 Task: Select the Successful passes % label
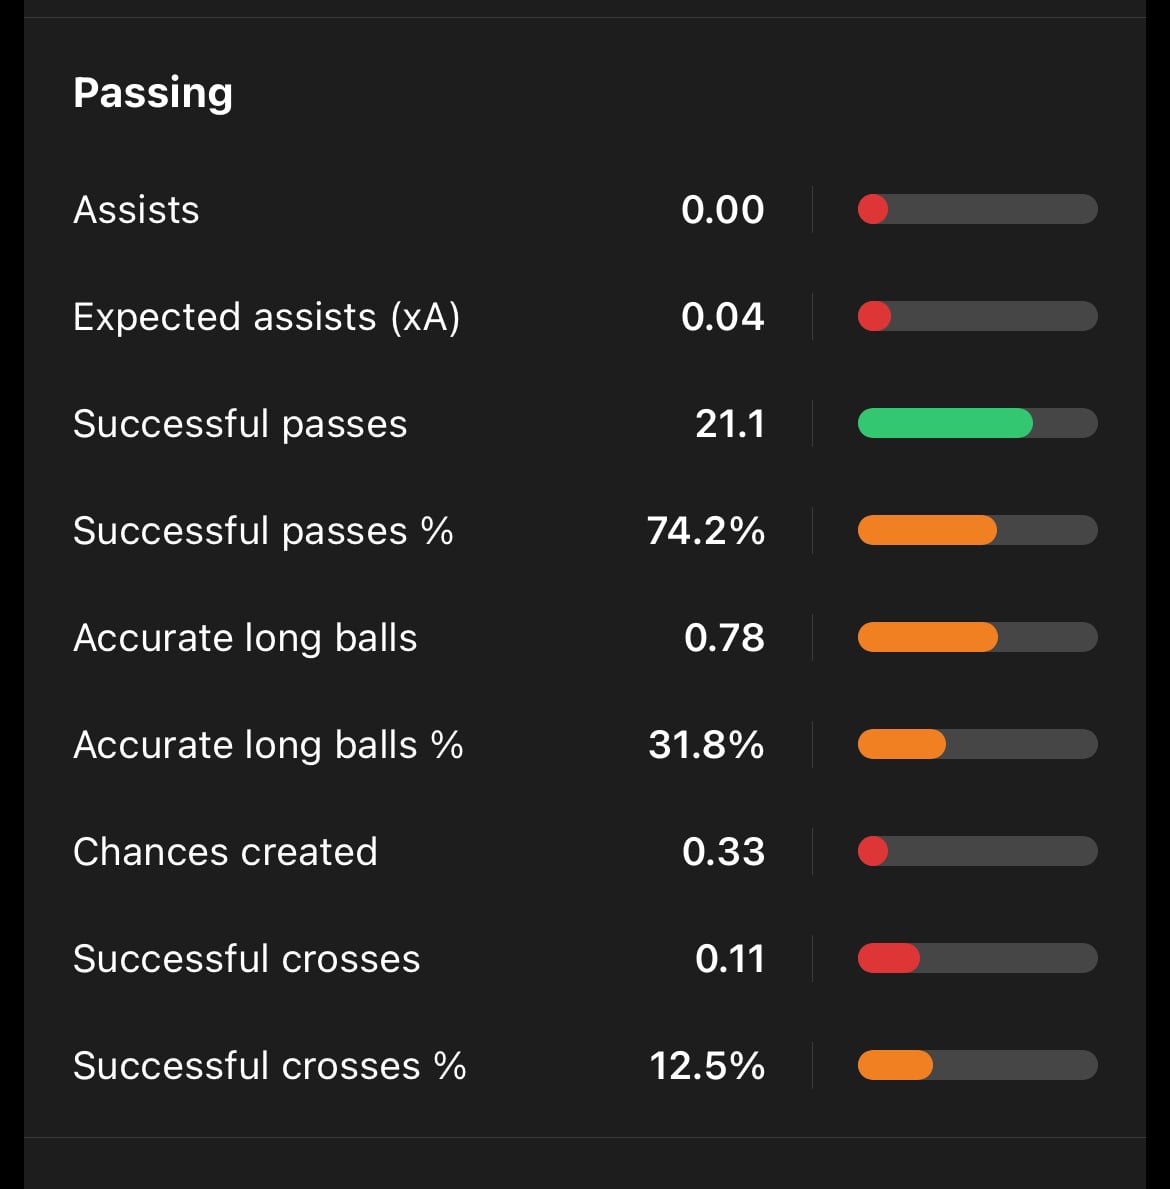point(263,531)
